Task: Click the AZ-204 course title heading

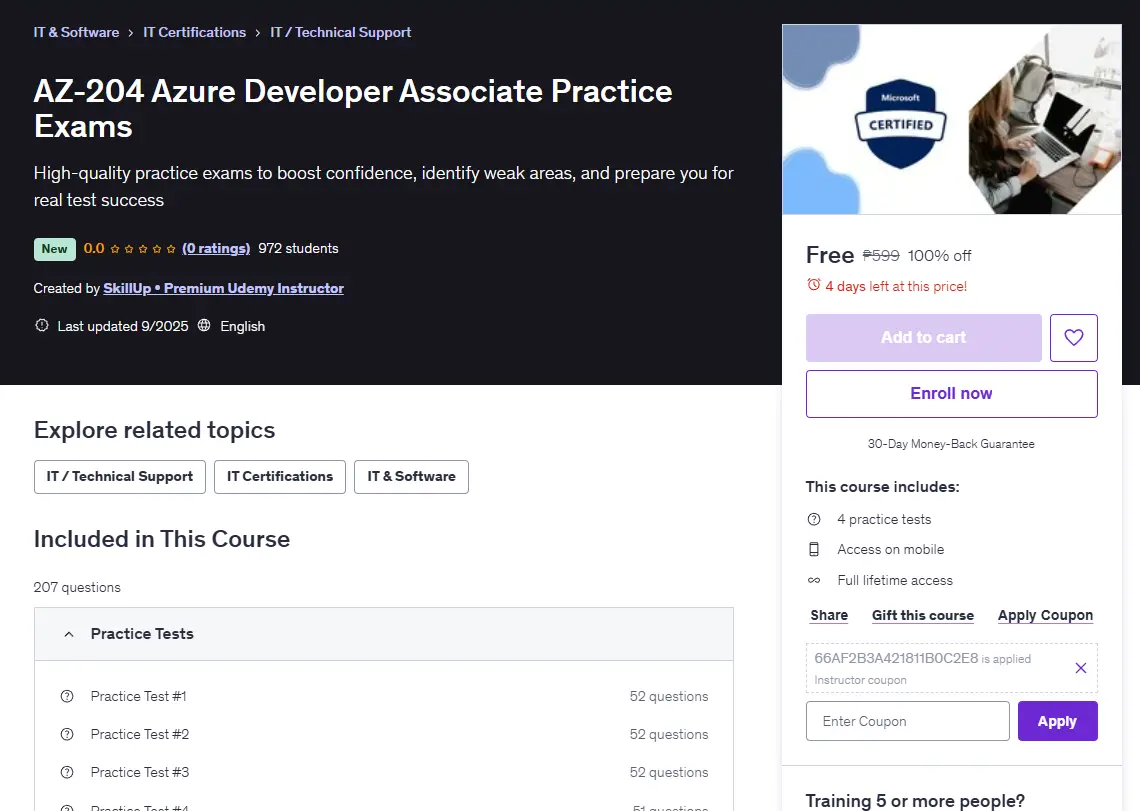Action: coord(353,108)
